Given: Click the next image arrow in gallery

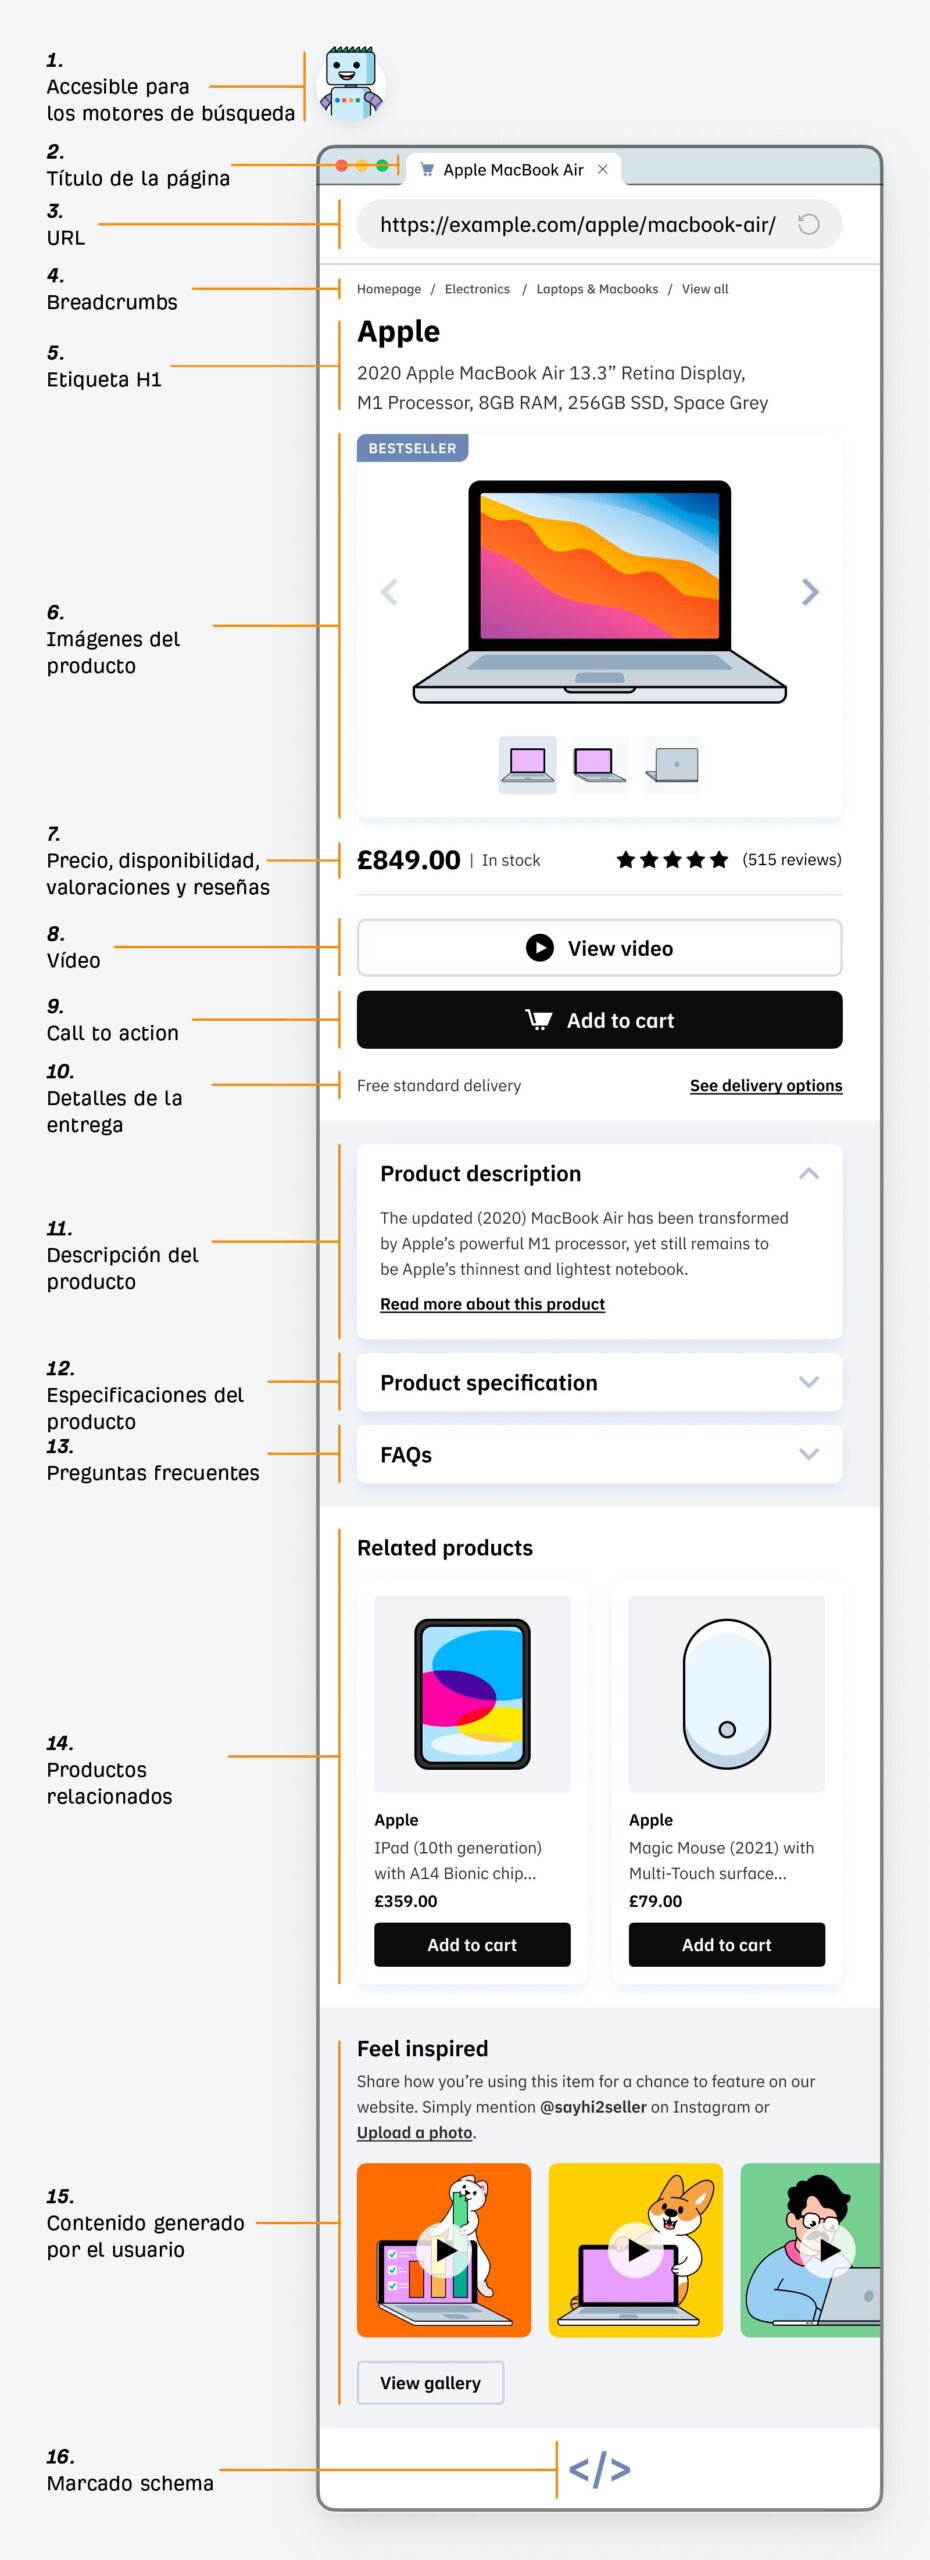Looking at the screenshot, I should coord(810,592).
